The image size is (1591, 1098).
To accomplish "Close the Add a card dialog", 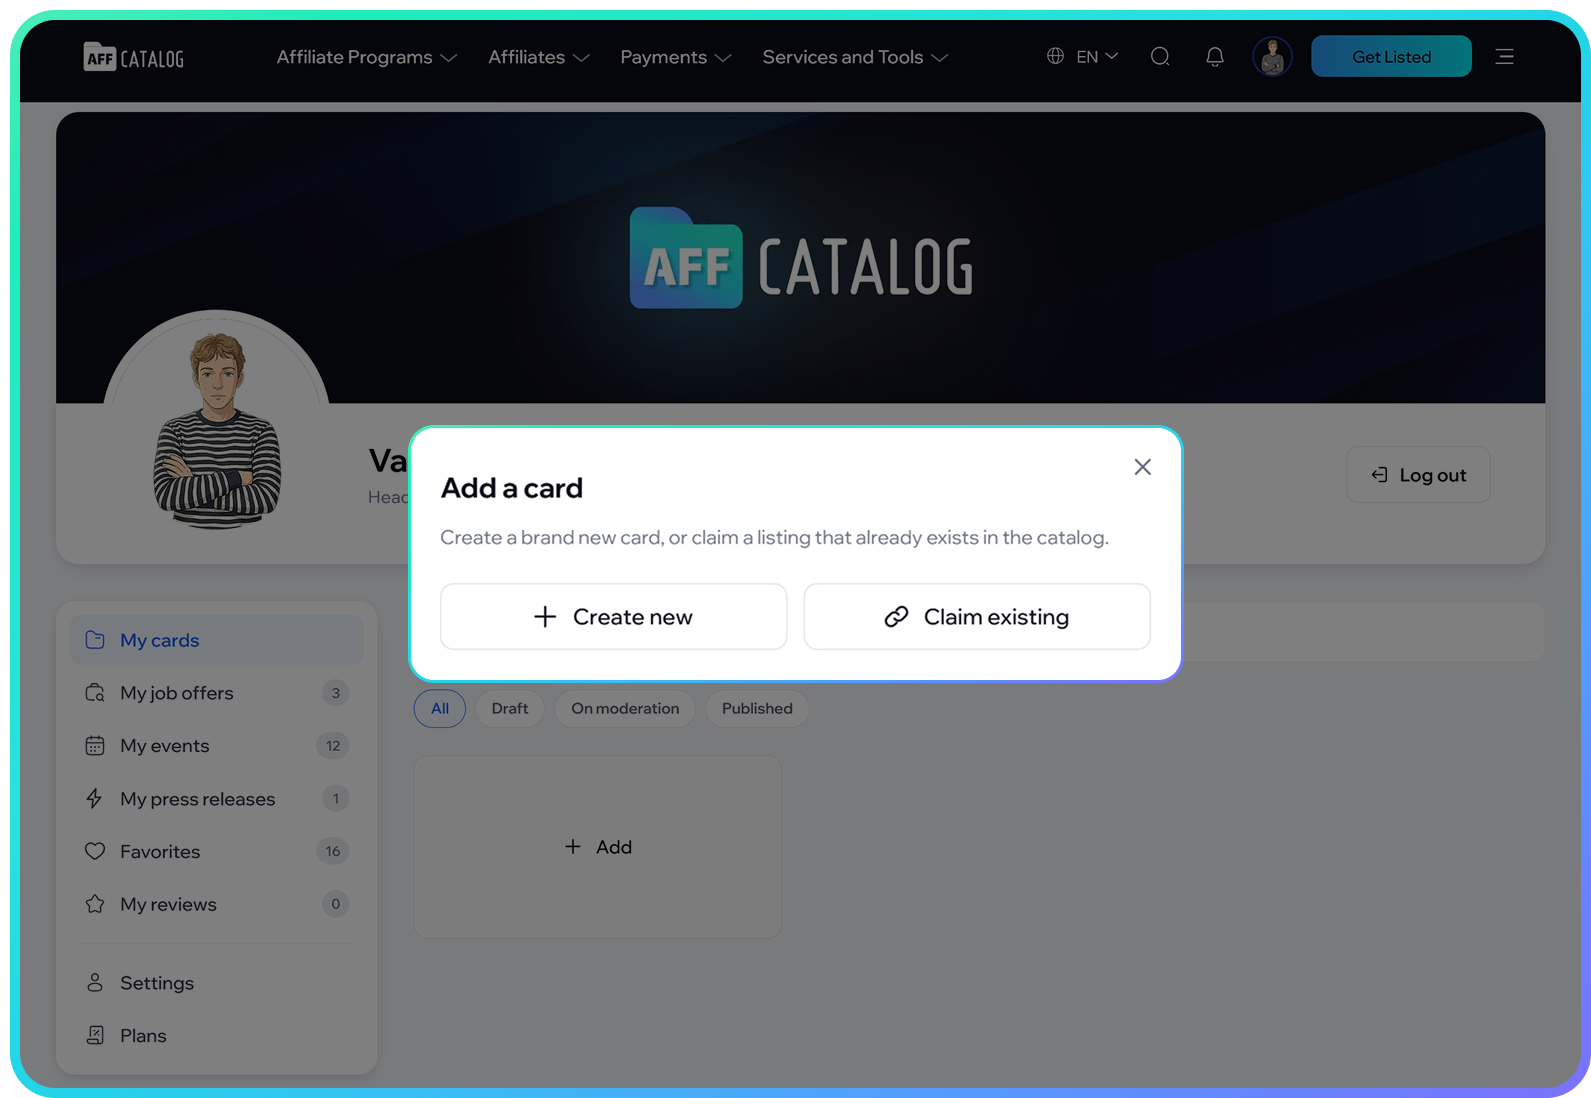I will coord(1143,467).
